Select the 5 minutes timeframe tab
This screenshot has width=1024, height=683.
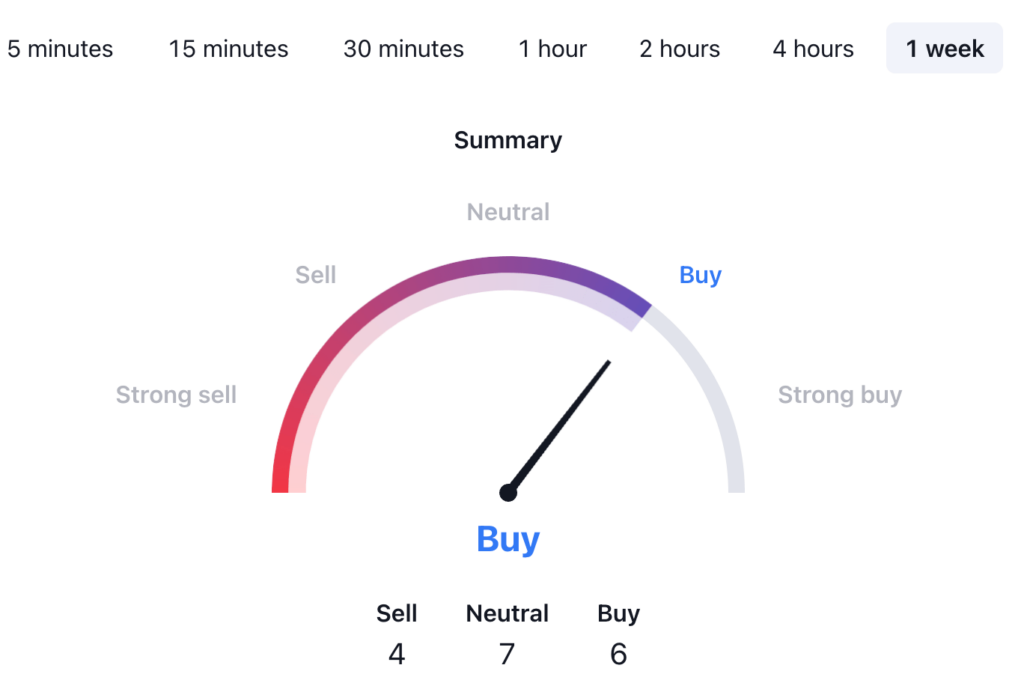[x=60, y=48]
